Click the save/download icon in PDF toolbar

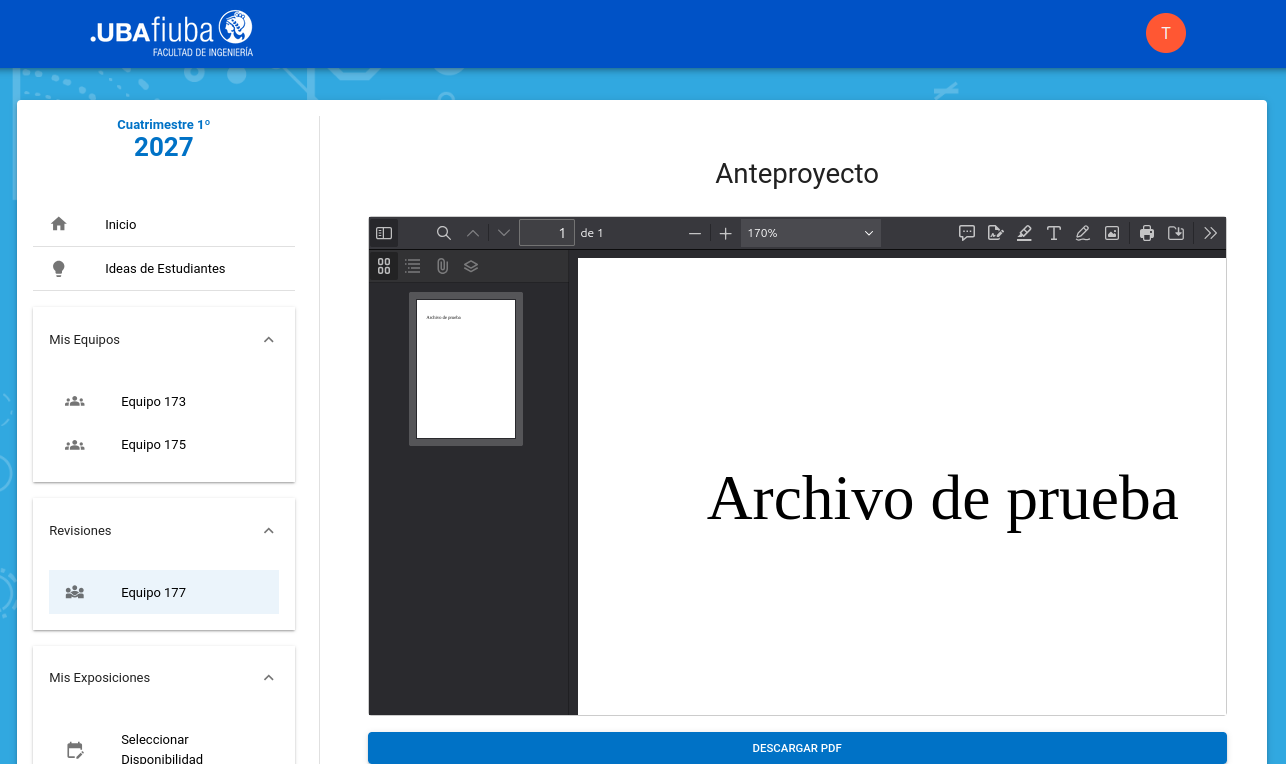(x=1177, y=233)
